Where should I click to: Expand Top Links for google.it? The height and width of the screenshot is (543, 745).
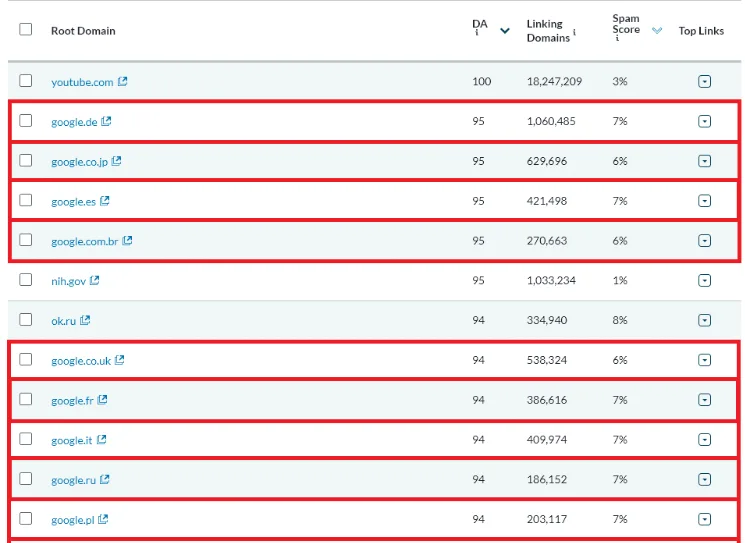[x=705, y=440]
